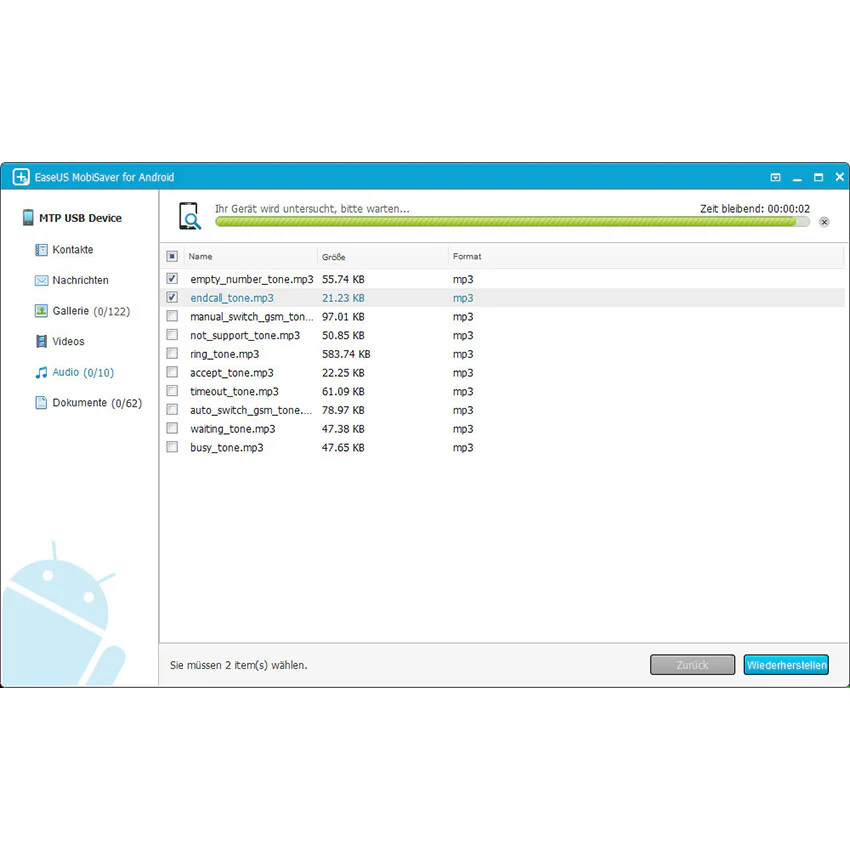Select the waiting_tone.mp3 file row

[503, 429]
